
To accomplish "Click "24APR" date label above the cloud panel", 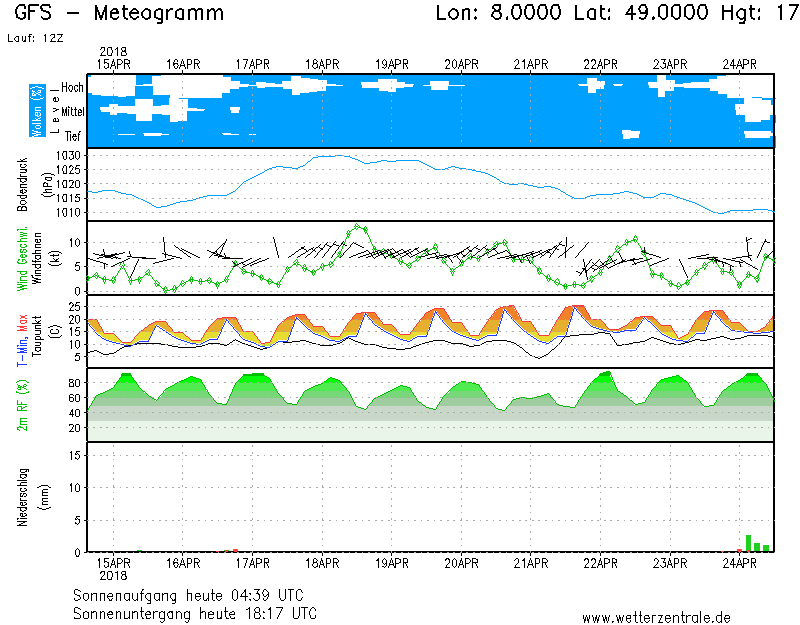I will pos(740,65).
